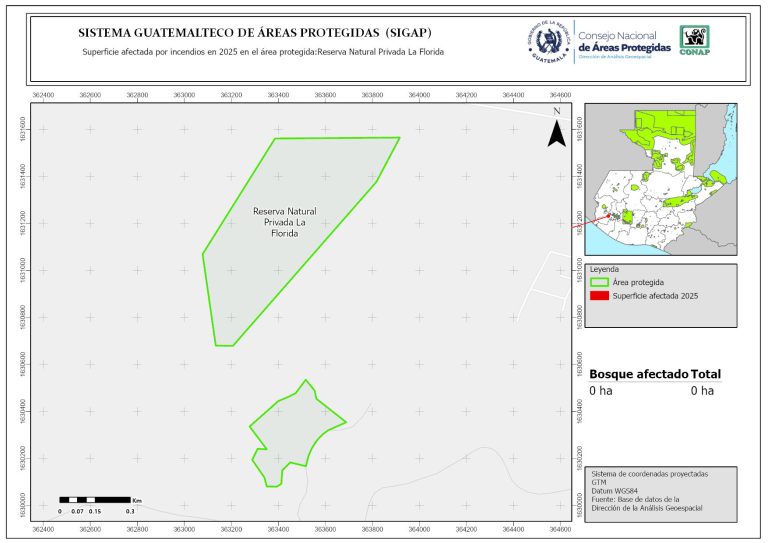This screenshot has width=768, height=543.
Task: Click the Reserva Natural Privada La Florida label
Action: (285, 222)
